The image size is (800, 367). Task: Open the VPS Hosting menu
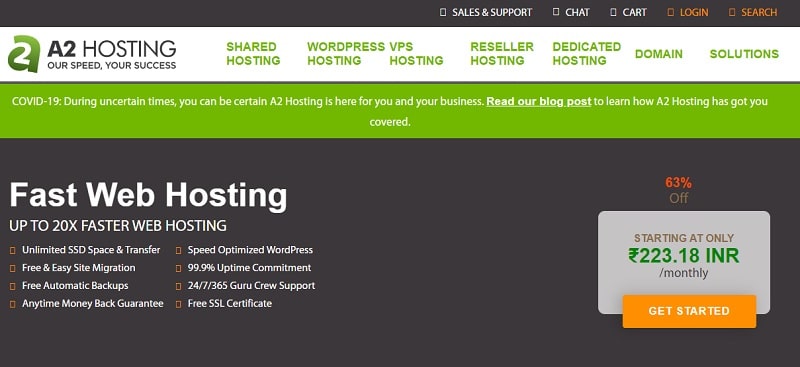pyautogui.click(x=416, y=54)
